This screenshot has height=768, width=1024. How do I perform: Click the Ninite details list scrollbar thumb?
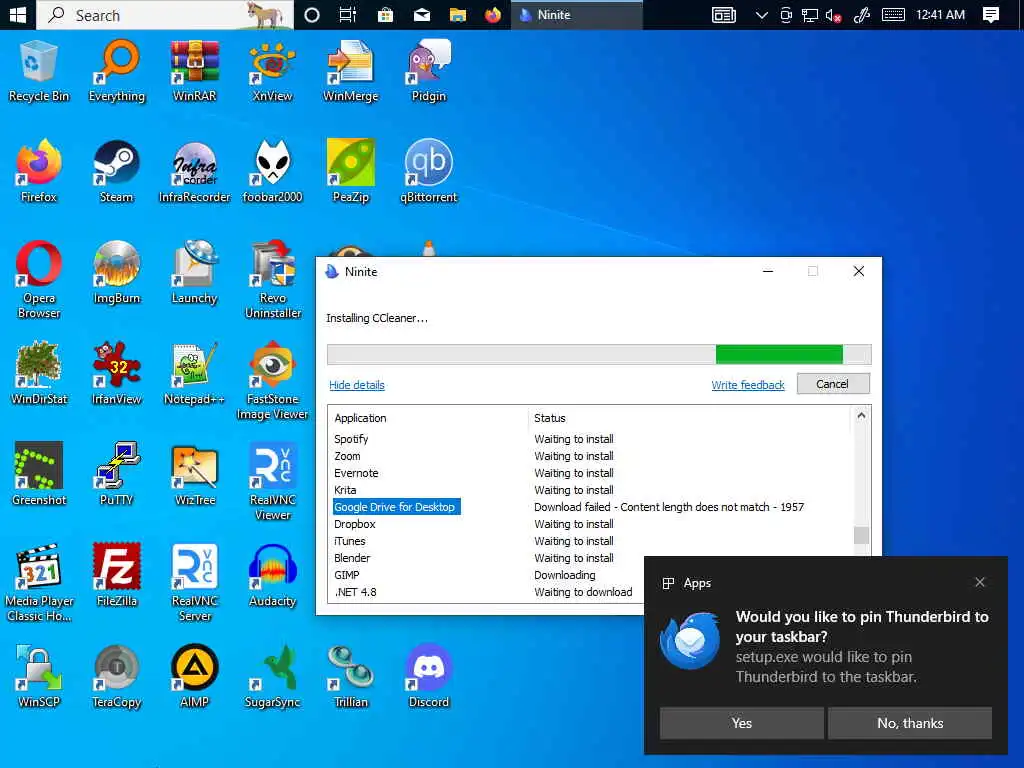tap(861, 535)
